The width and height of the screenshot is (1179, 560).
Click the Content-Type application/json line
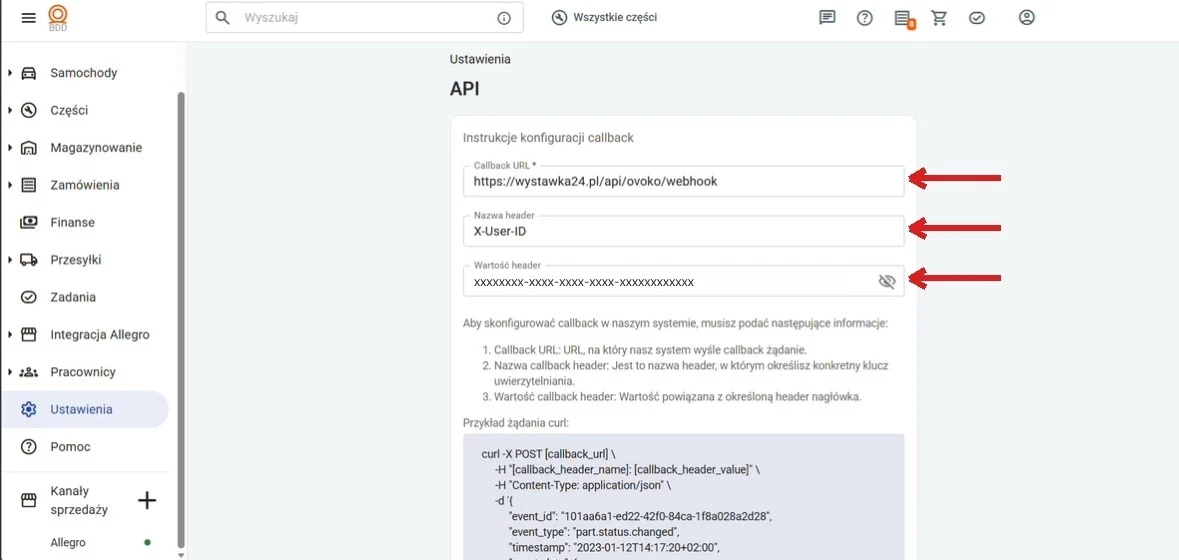click(584, 485)
